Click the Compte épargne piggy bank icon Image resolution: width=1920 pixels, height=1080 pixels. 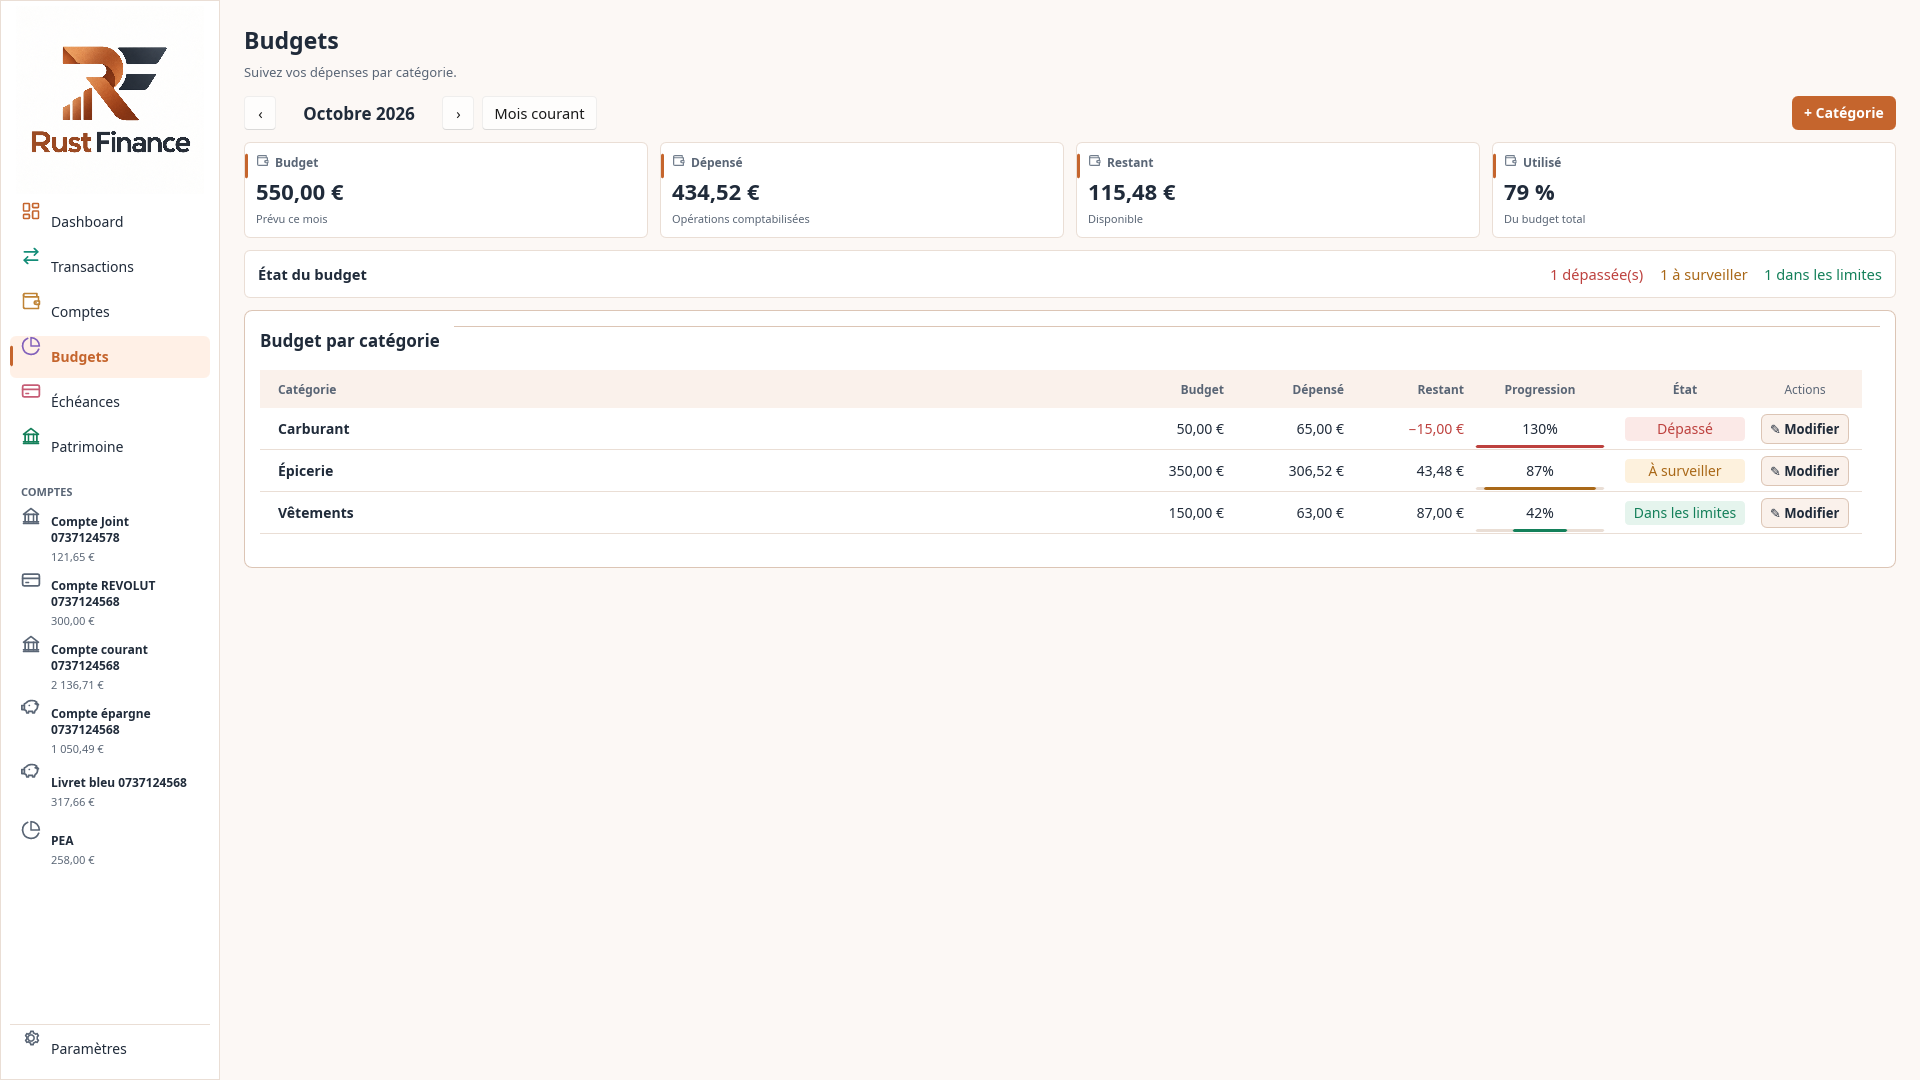point(31,707)
